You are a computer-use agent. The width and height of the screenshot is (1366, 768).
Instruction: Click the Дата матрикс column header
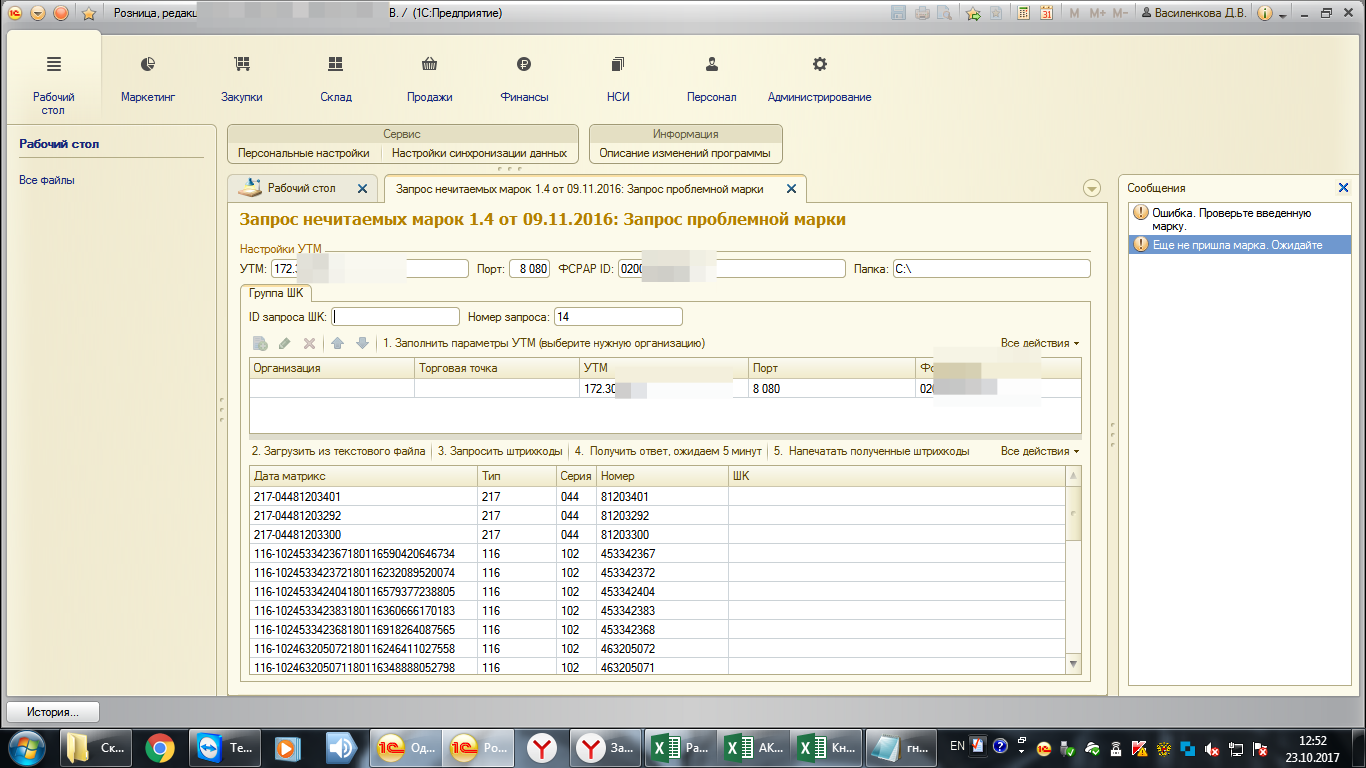tap(363, 476)
